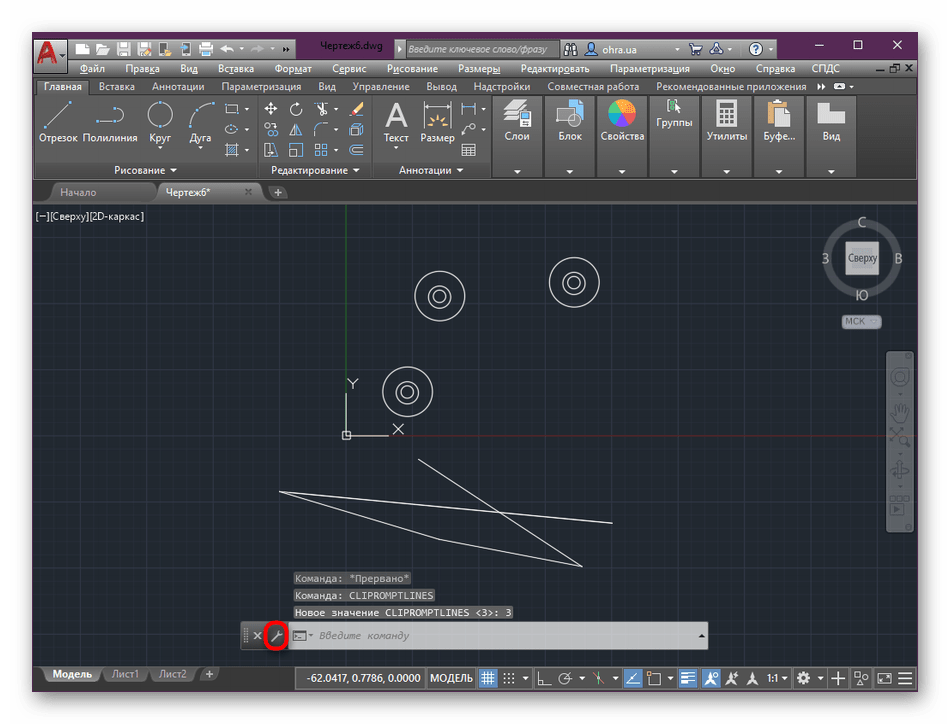Select the Текст annotation tool
The width and height of the screenshot is (950, 724).
point(396,122)
